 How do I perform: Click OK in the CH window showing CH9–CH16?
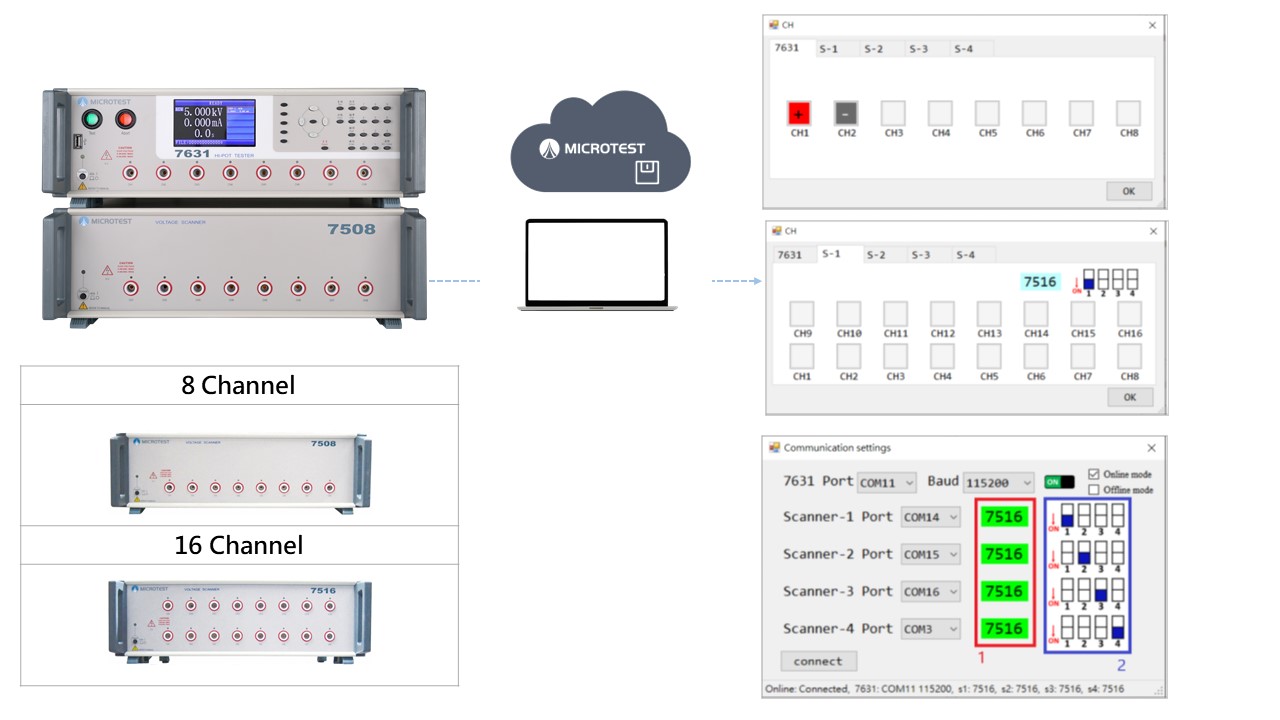[1130, 397]
